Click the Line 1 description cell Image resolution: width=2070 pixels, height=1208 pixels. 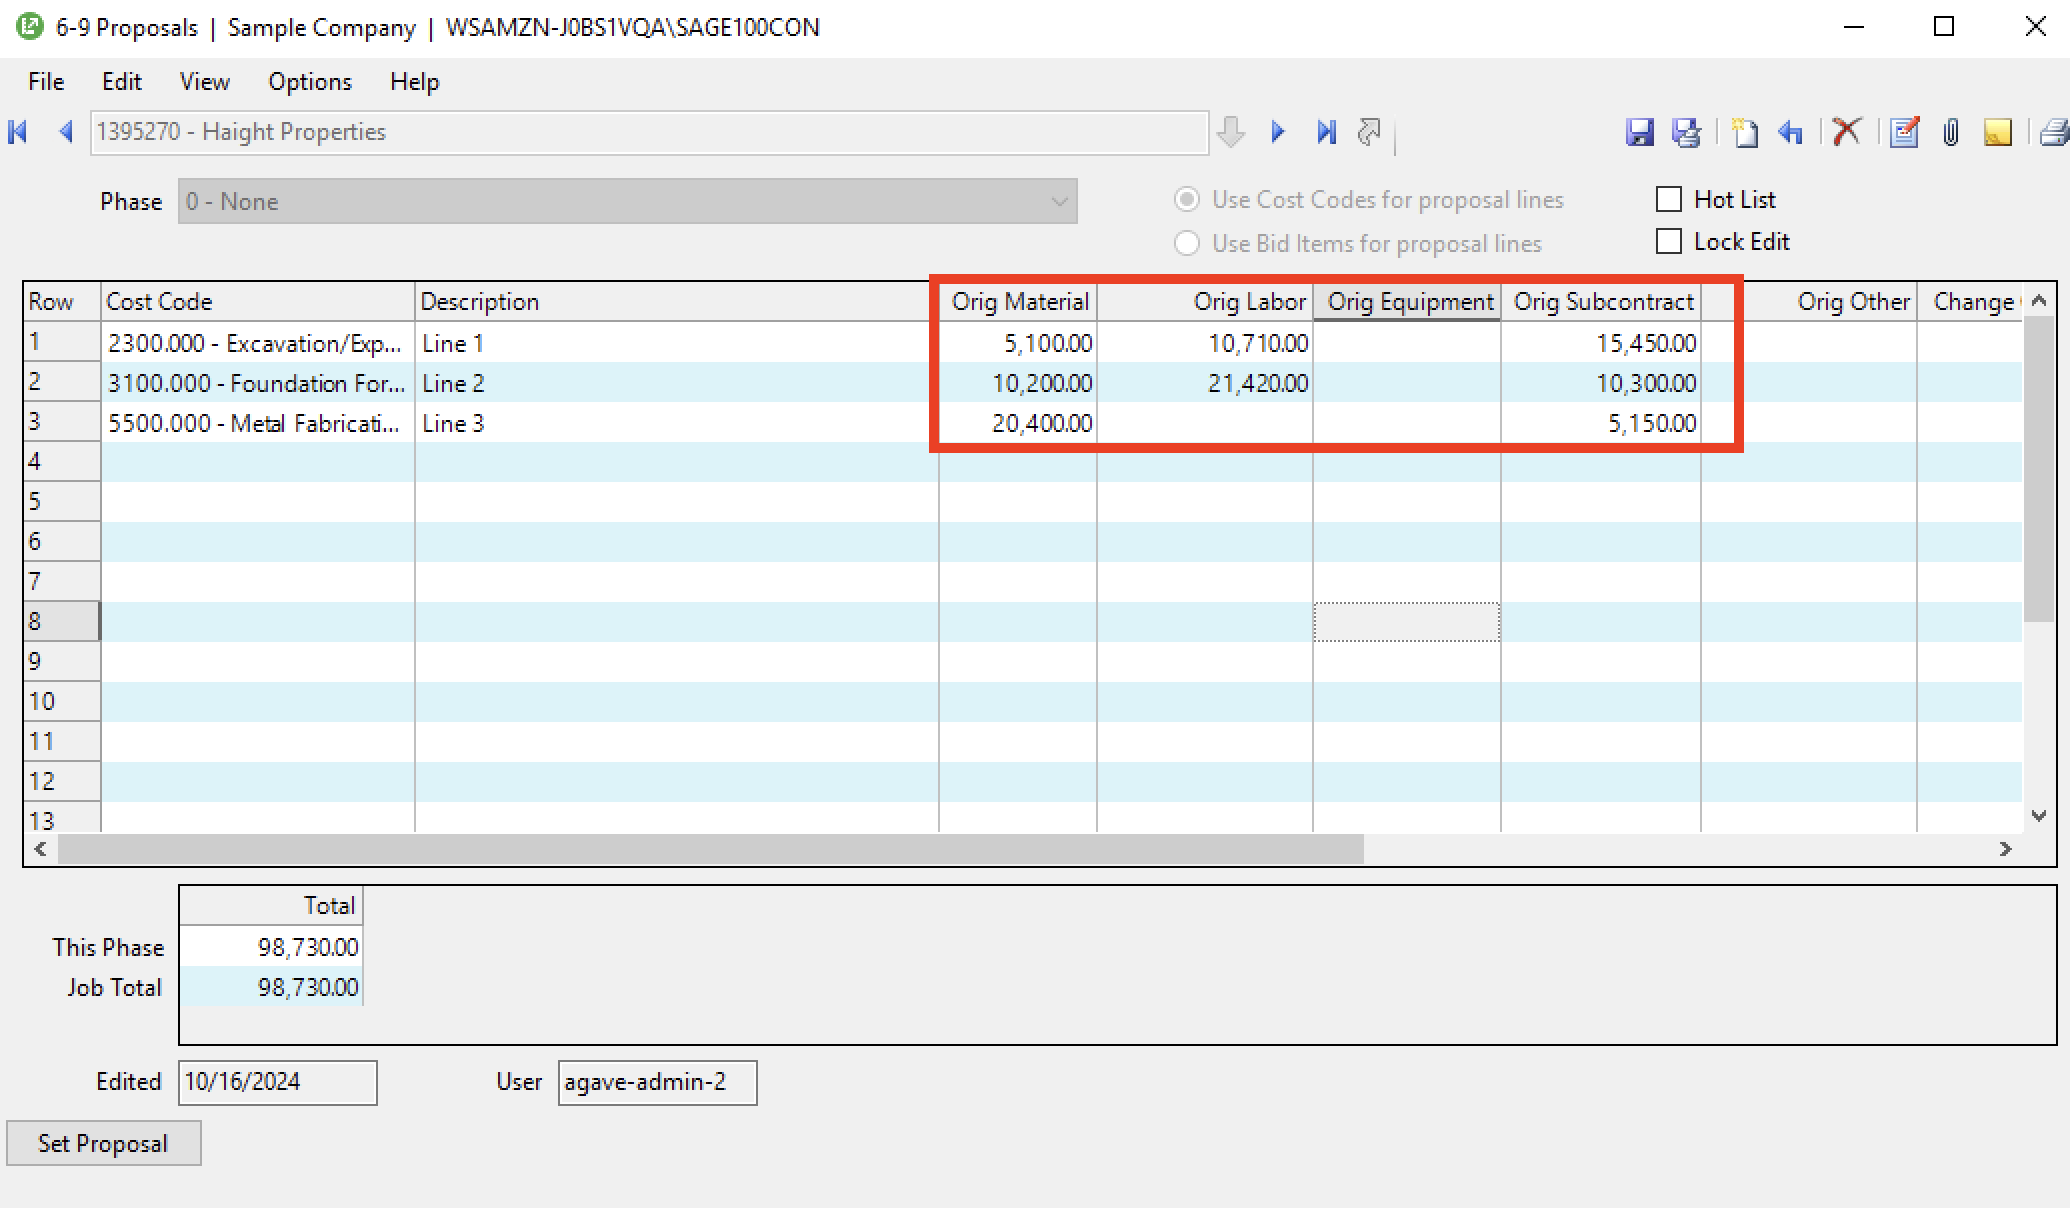(x=677, y=343)
